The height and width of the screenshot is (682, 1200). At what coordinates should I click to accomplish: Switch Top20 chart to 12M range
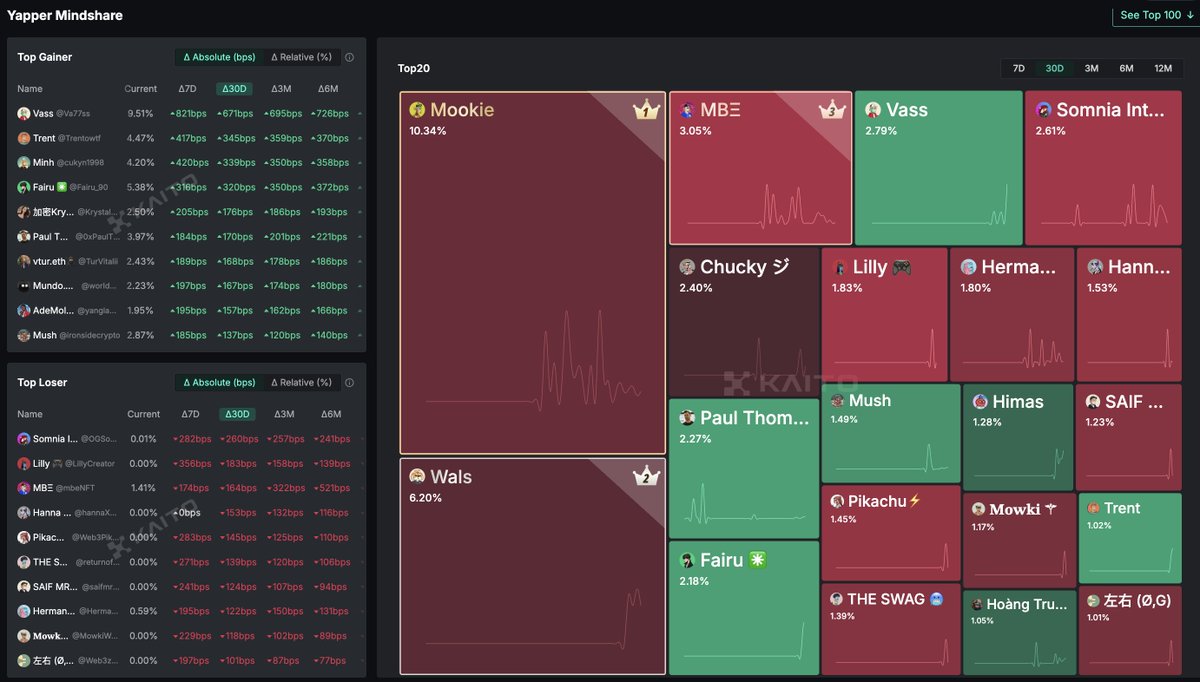click(1162, 68)
